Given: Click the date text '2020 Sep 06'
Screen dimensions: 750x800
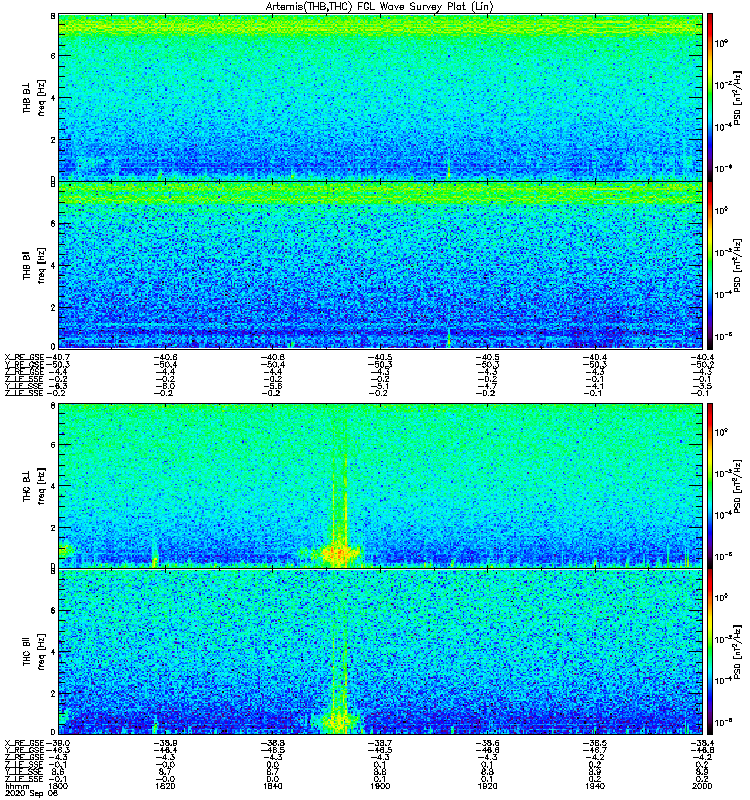Looking at the screenshot, I should tap(32, 793).
